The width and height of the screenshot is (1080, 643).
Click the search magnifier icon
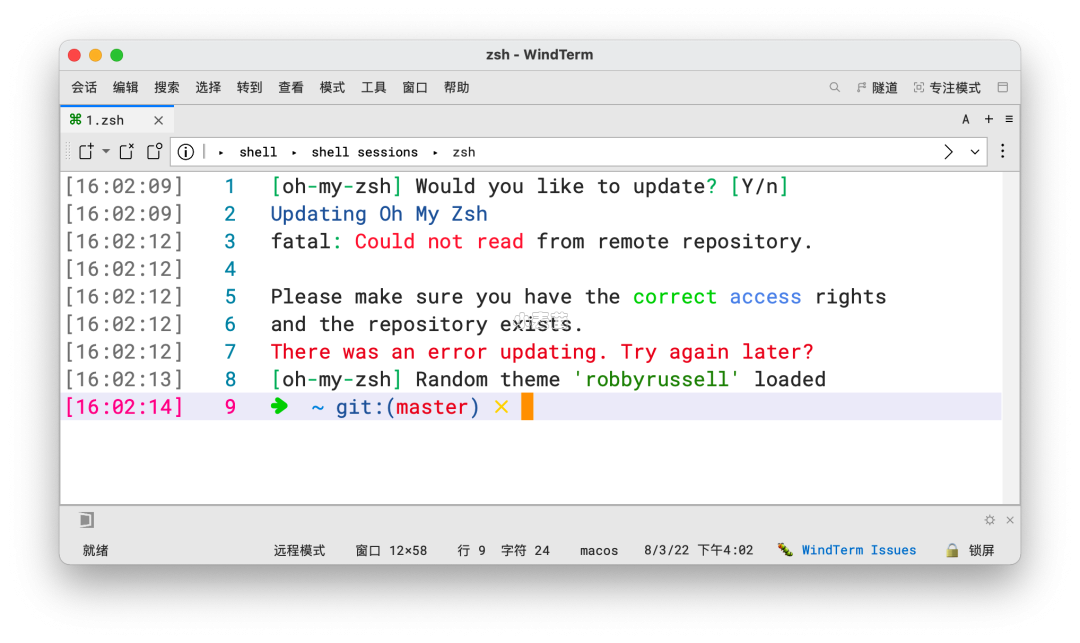(834, 88)
